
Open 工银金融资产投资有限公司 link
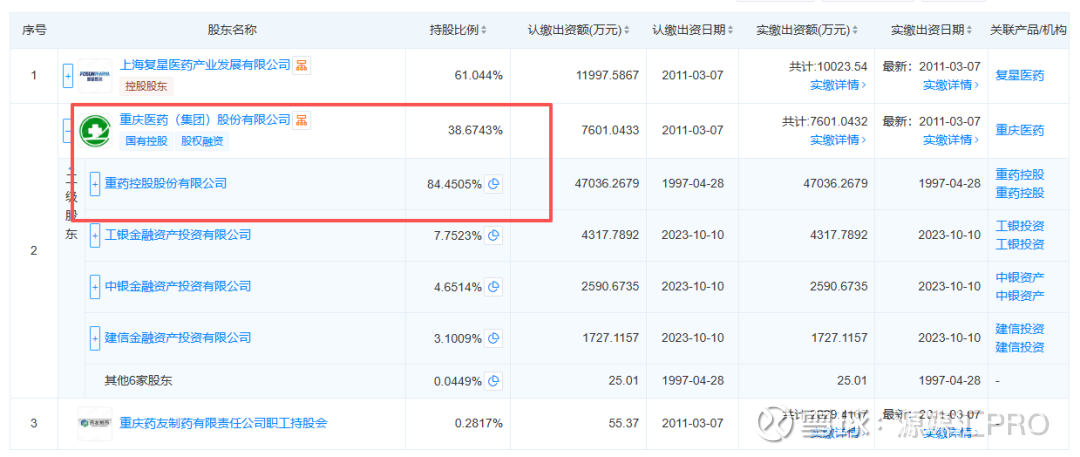pyautogui.click(x=178, y=235)
